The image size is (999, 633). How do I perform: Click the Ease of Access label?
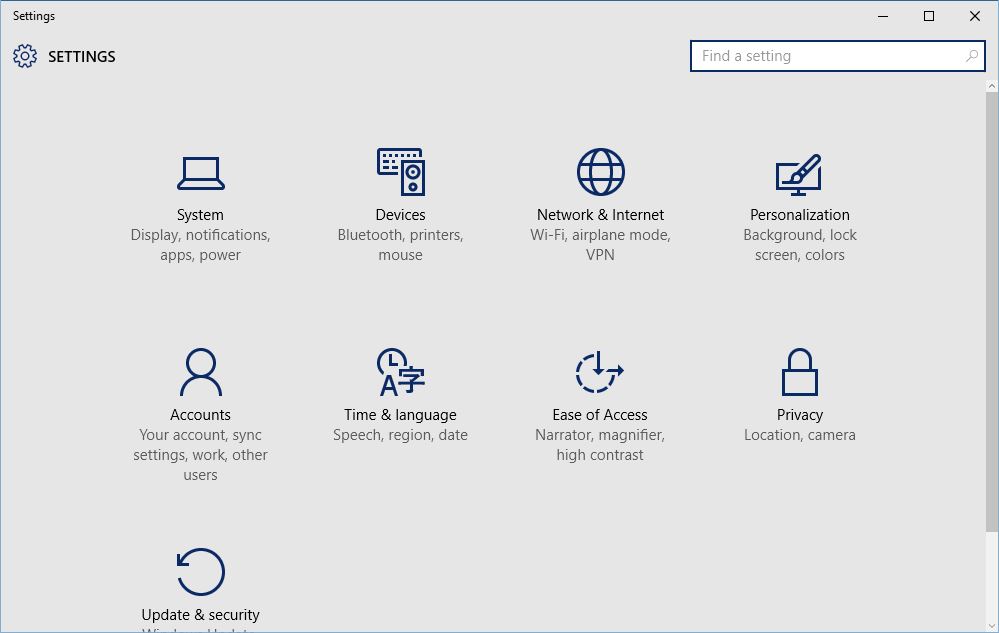(600, 415)
